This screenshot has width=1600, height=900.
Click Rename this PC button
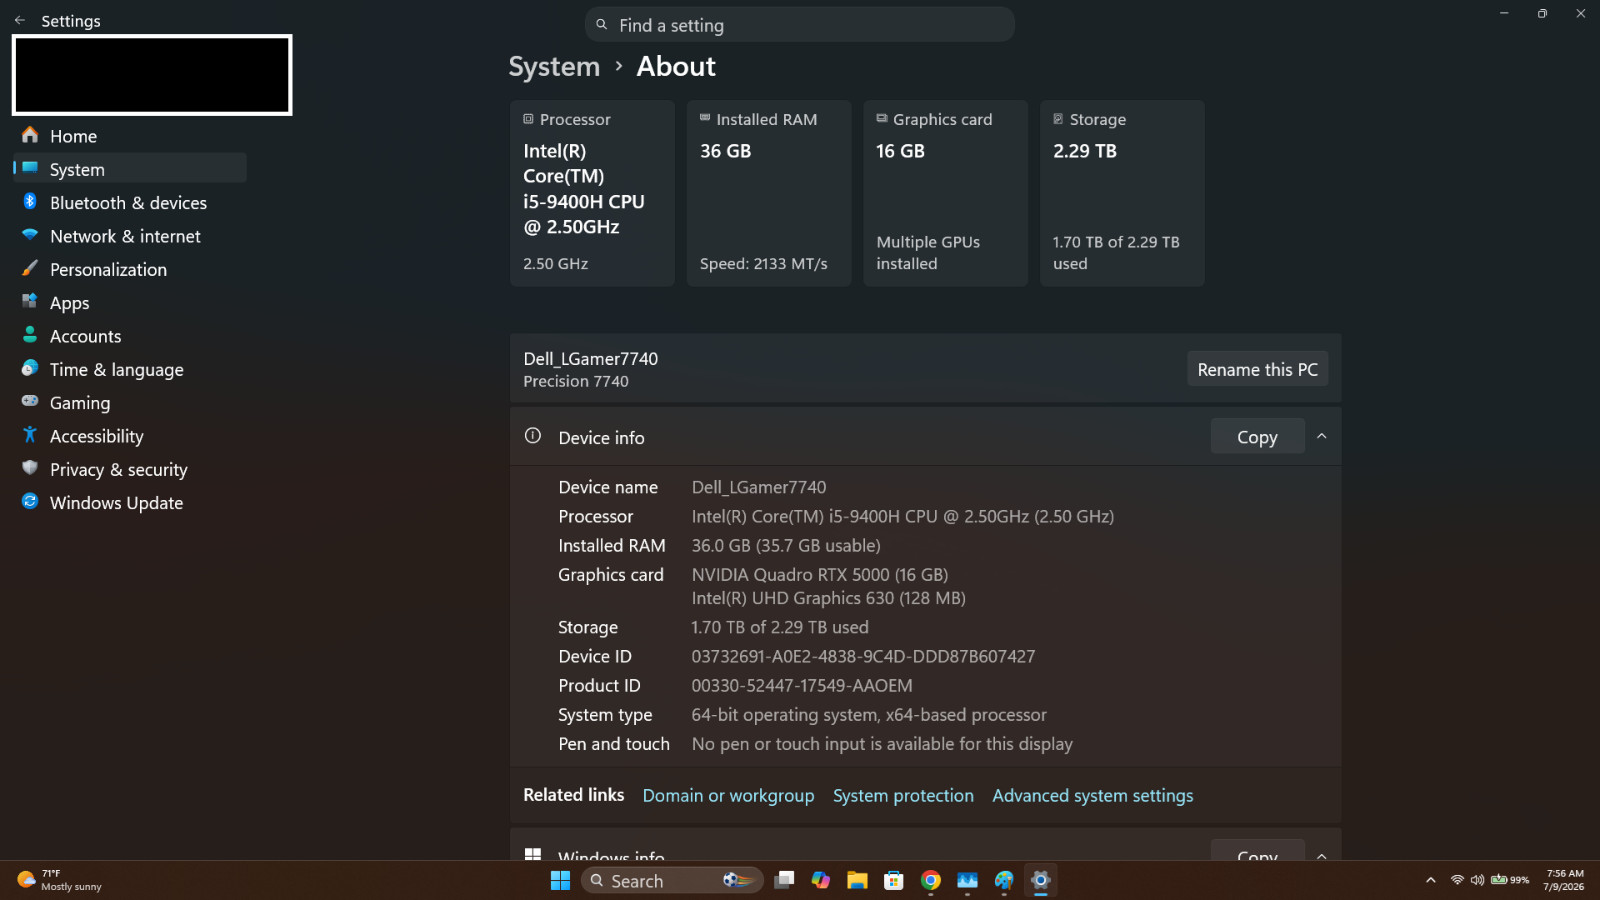[x=1257, y=369]
